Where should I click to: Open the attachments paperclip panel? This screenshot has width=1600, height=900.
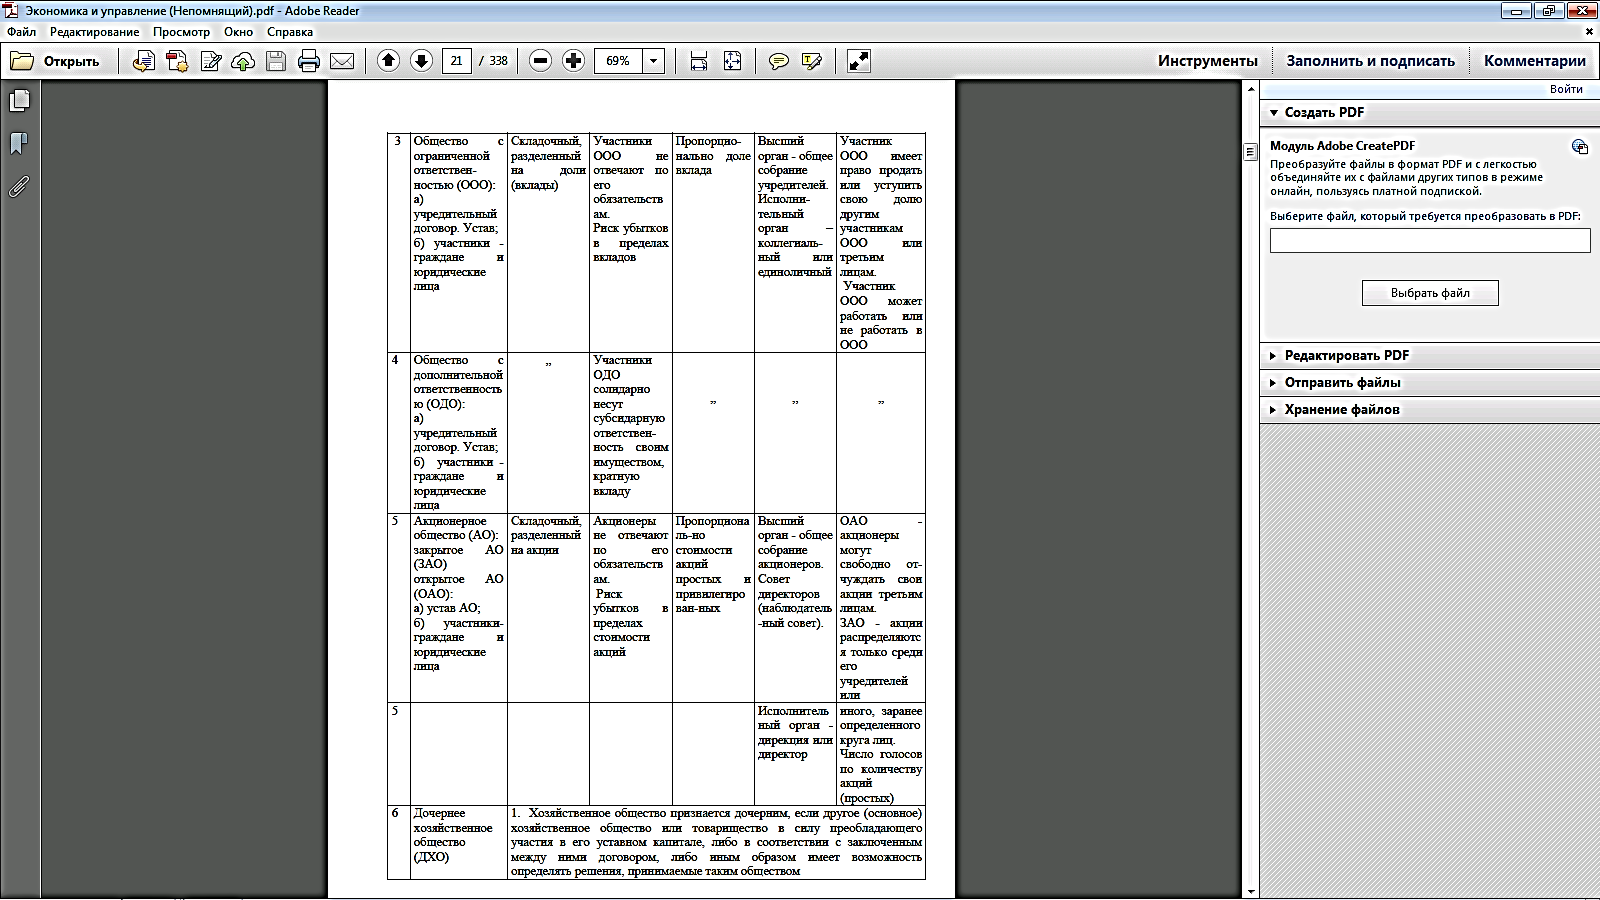19,187
